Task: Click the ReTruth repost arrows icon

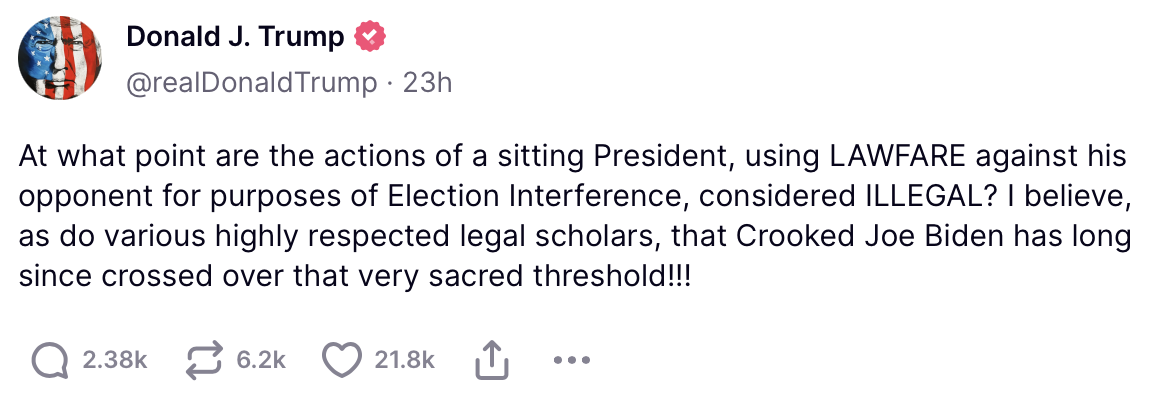Action: [x=205, y=360]
